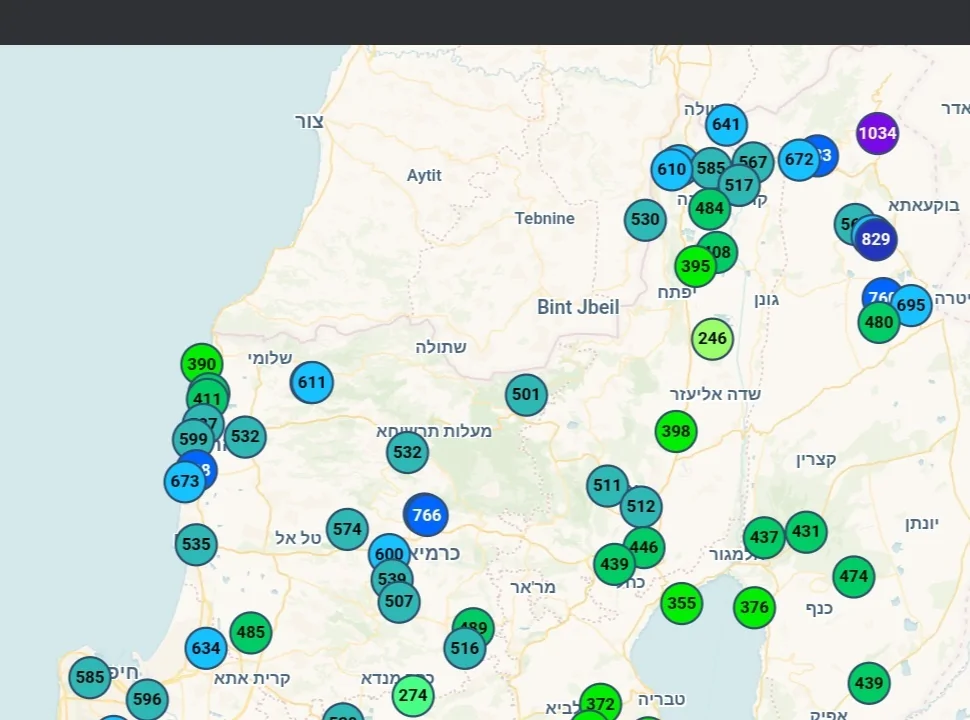
Task: Click the 355 bright green marker
Action: coord(681,603)
